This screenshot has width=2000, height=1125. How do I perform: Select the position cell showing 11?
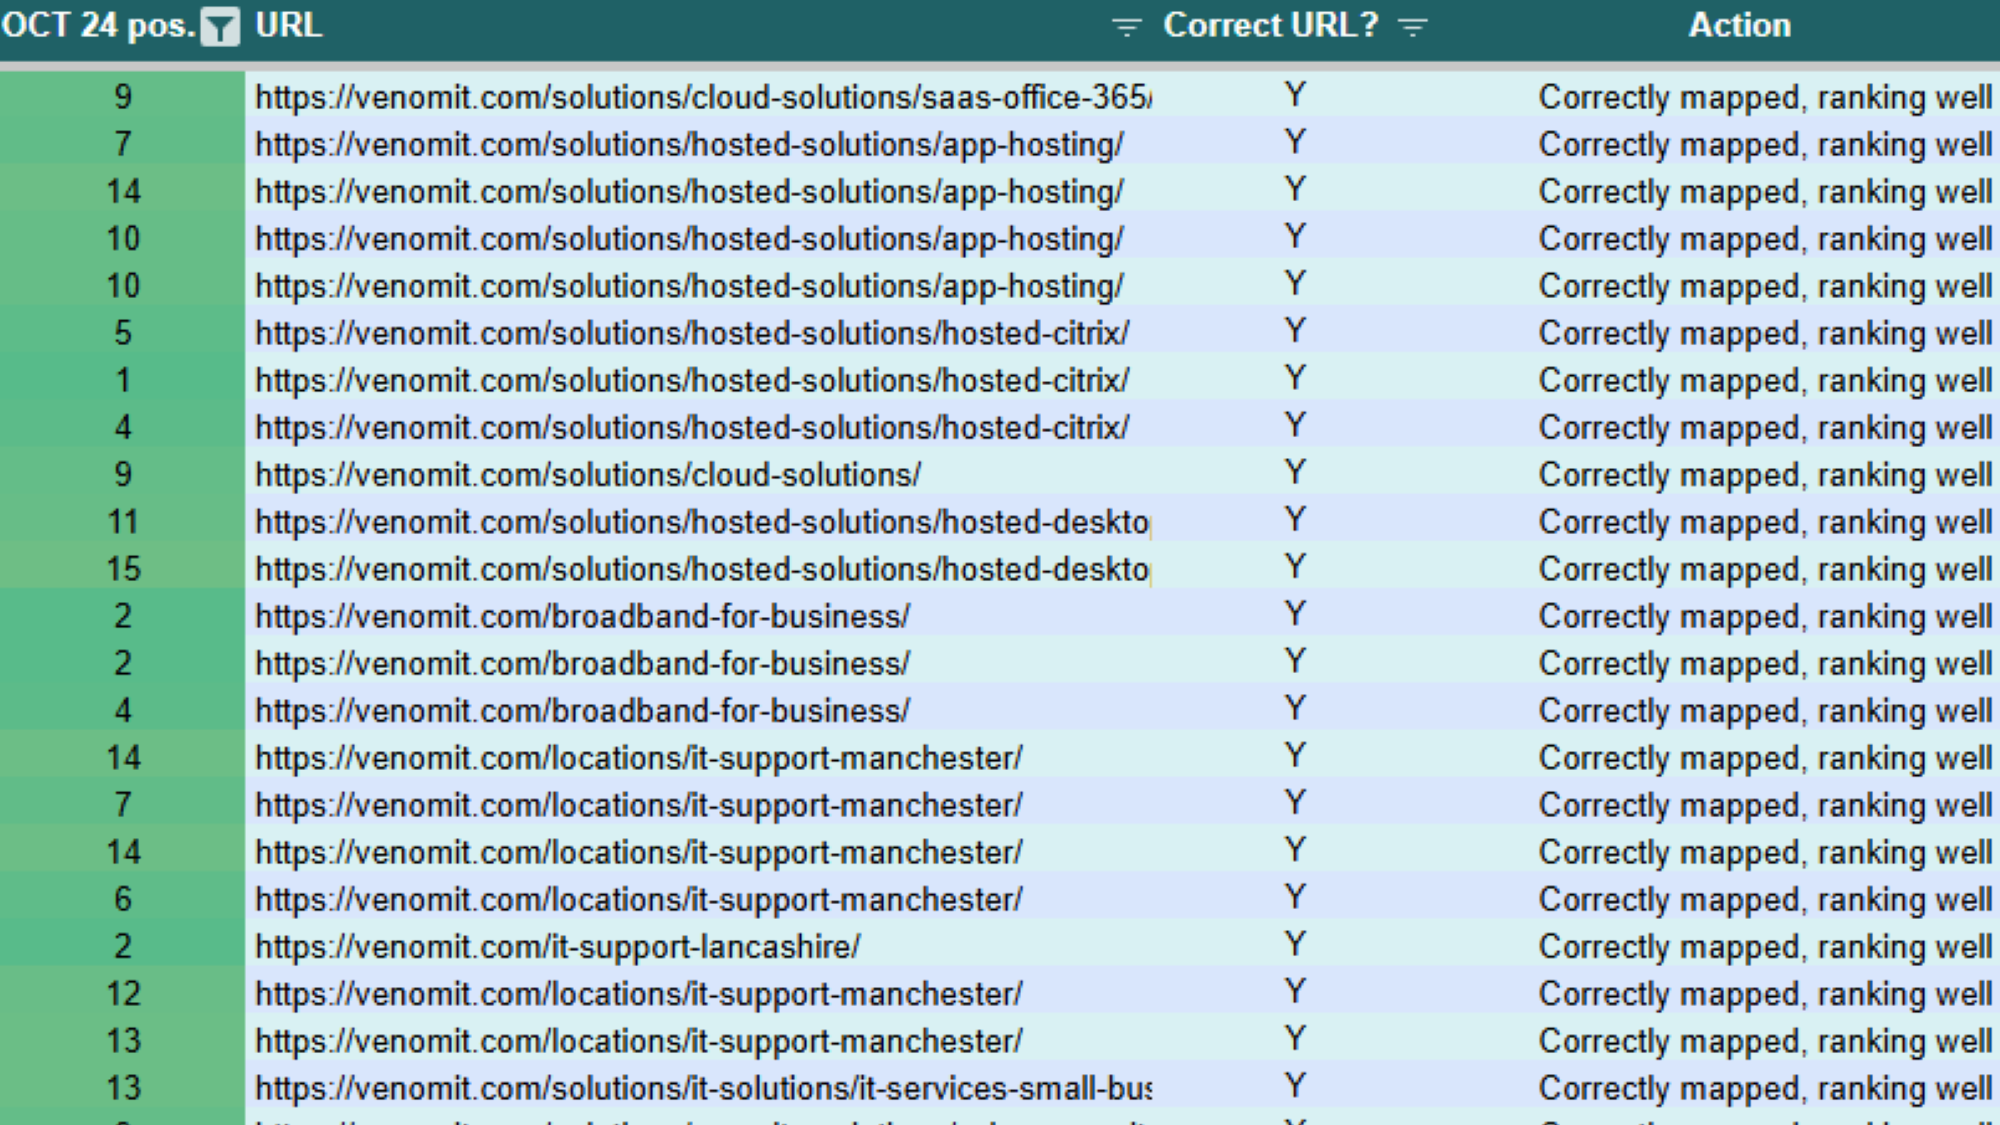pyautogui.click(x=123, y=522)
